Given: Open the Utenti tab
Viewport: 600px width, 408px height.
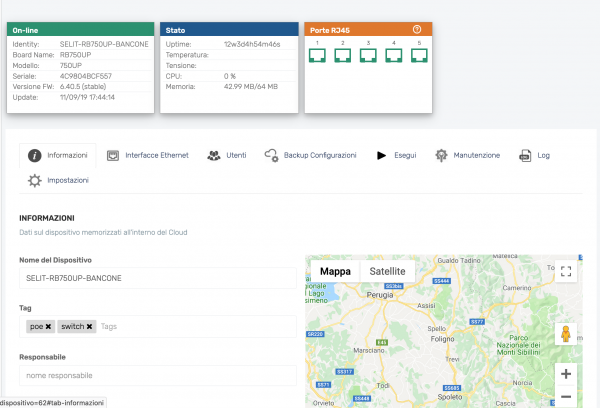Looking at the screenshot, I should [227, 155].
